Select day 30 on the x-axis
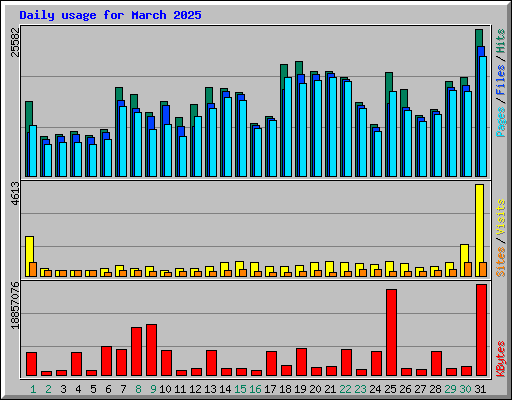Image resolution: width=512 pixels, height=400 pixels. click(465, 389)
